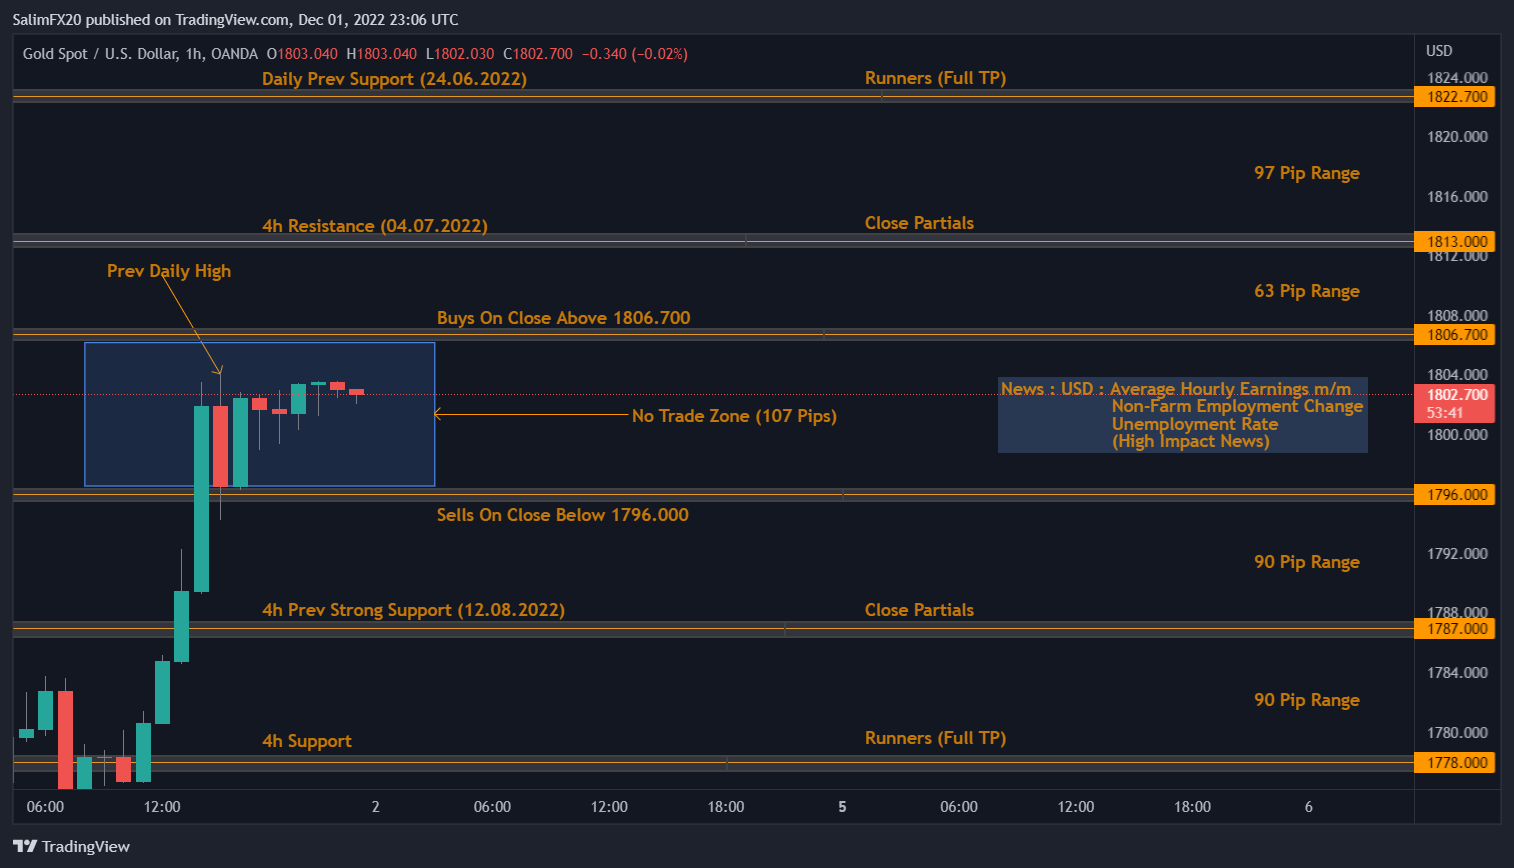Select the 1787.000 support price tag

pos(1455,628)
